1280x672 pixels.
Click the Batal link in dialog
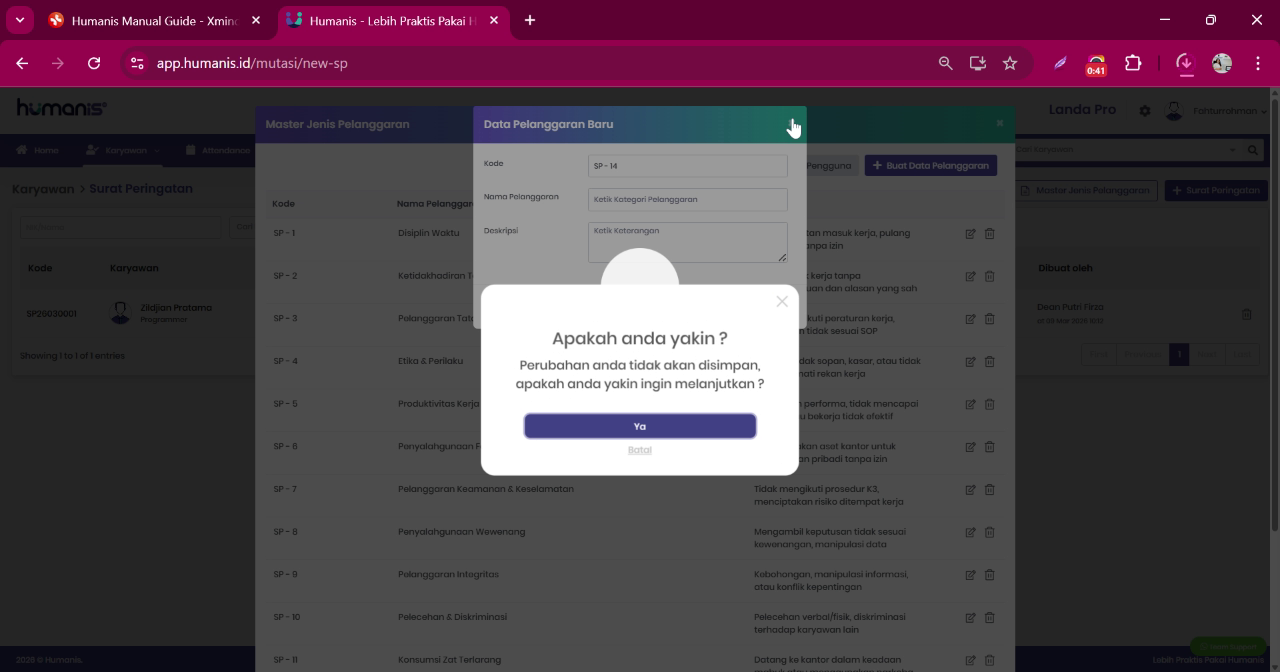(640, 450)
